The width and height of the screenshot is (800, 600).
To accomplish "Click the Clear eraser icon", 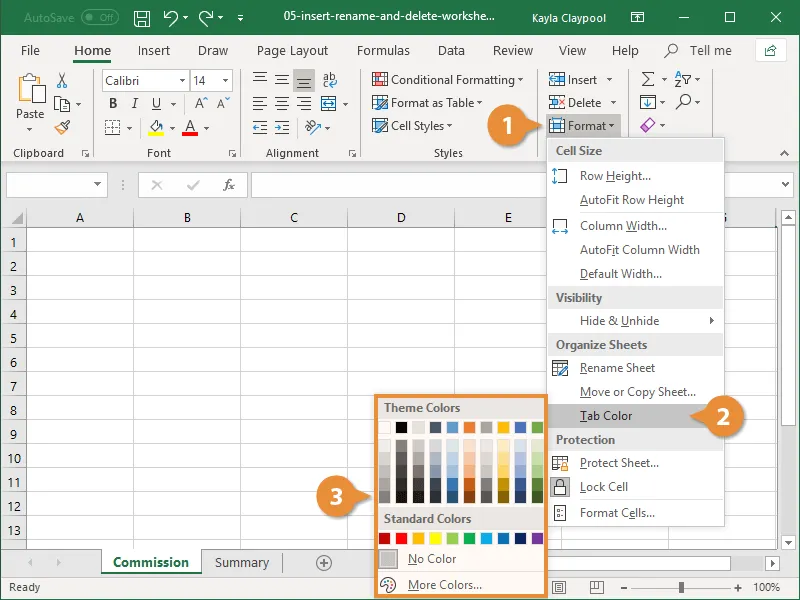I will 647,125.
